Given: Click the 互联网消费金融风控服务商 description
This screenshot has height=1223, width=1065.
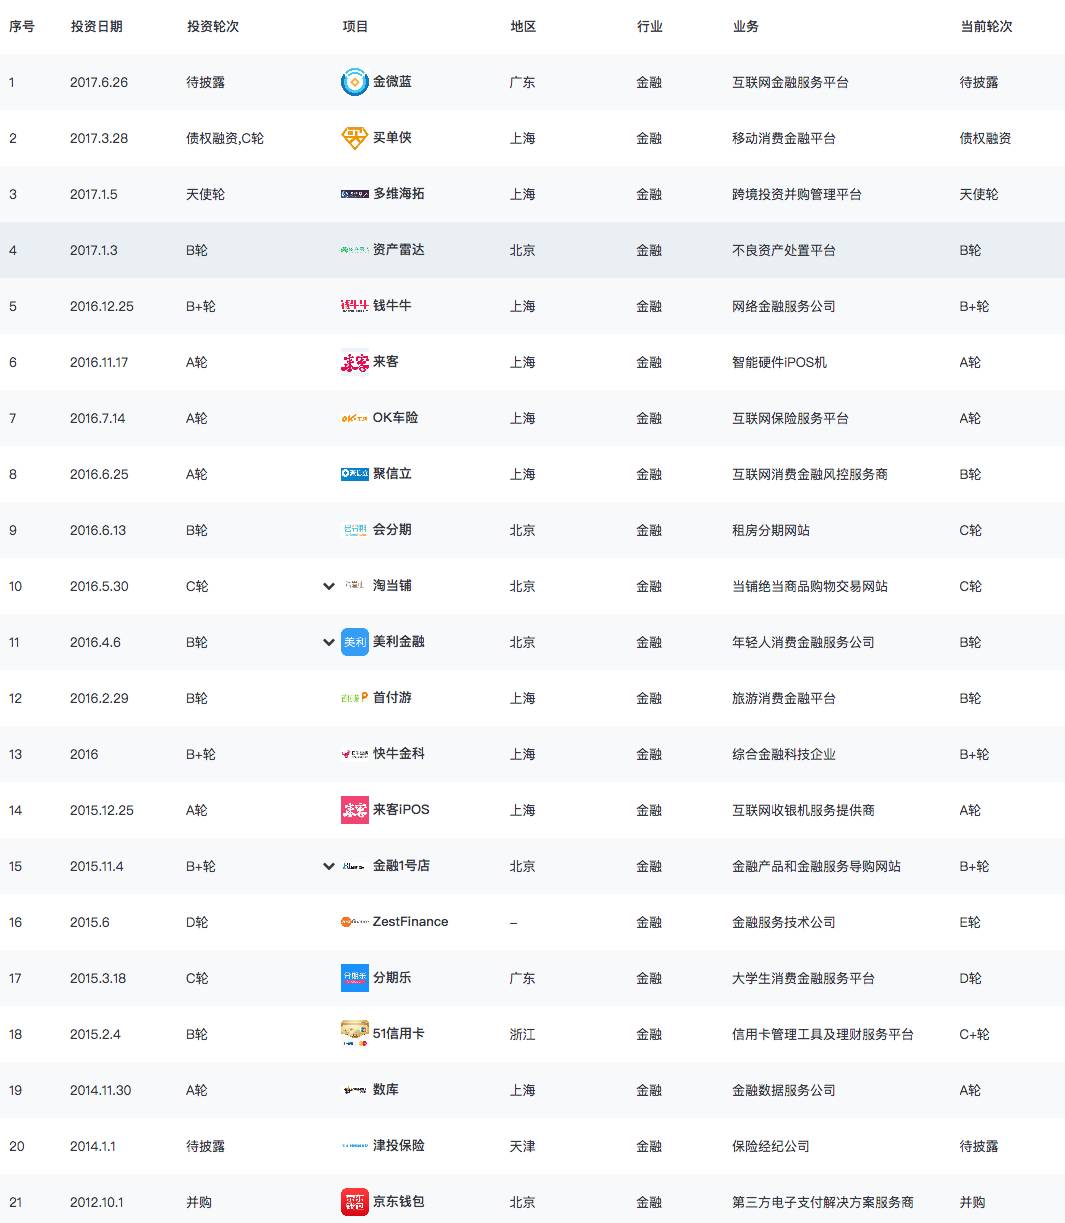Looking at the screenshot, I should [x=810, y=474].
